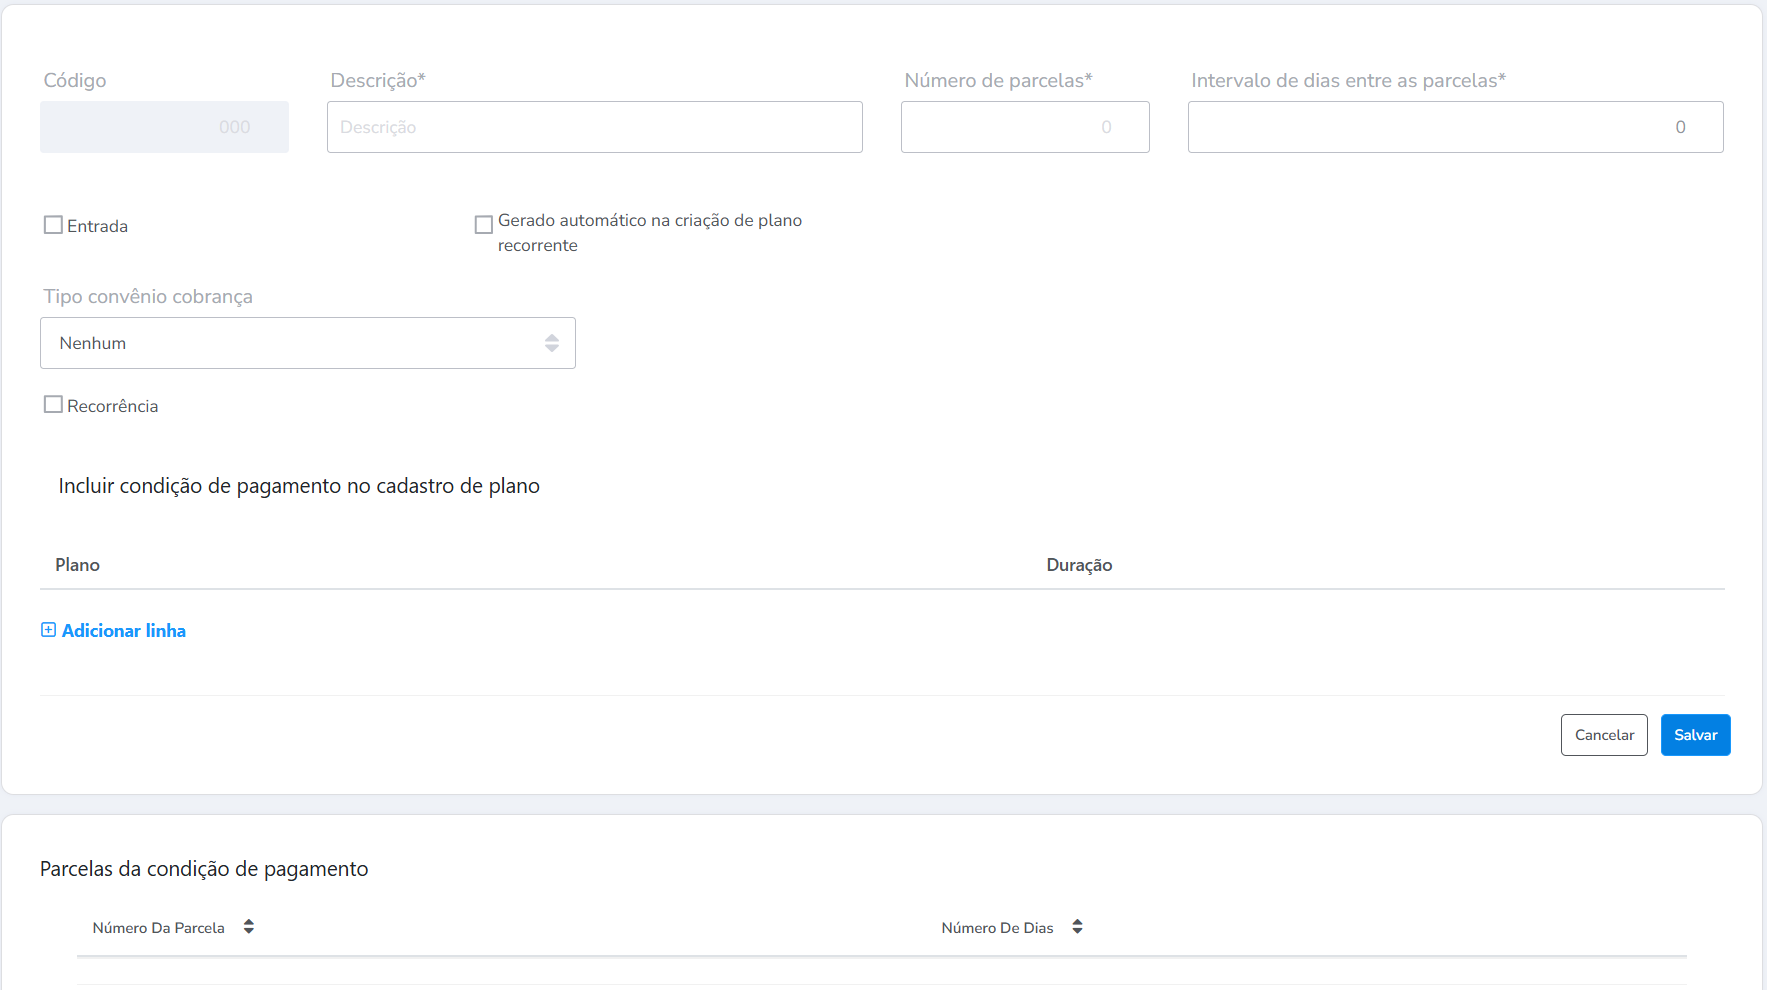Image resolution: width=1767 pixels, height=990 pixels.
Task: Sort by Número Da Parcela arrow icon
Action: (249, 927)
